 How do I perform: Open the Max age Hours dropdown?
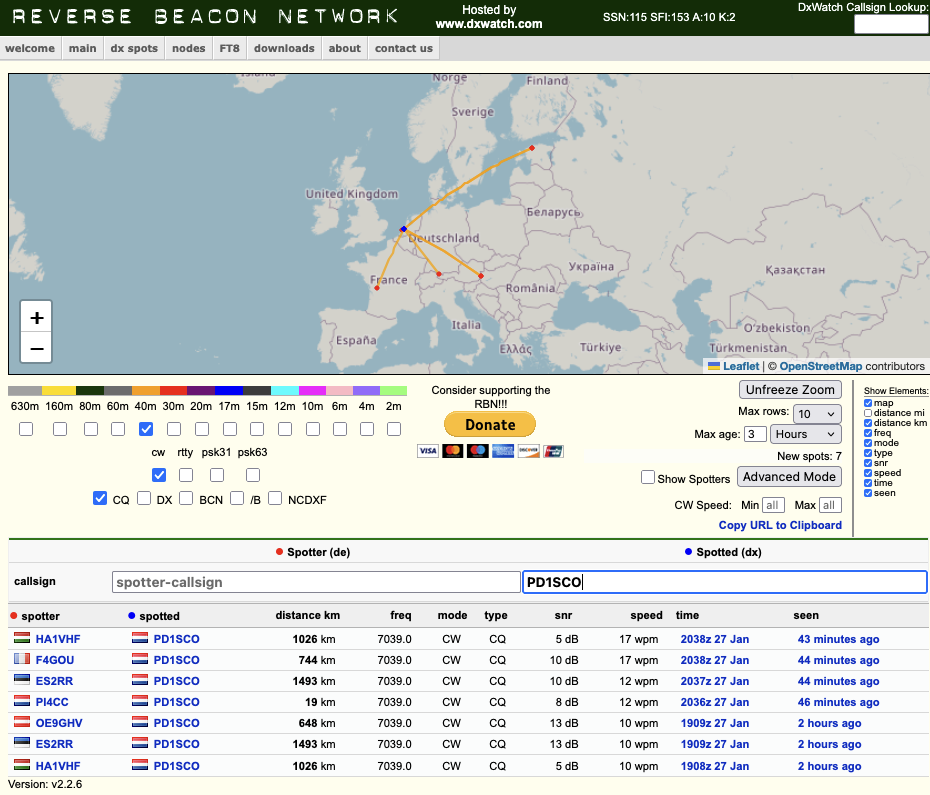pos(805,434)
